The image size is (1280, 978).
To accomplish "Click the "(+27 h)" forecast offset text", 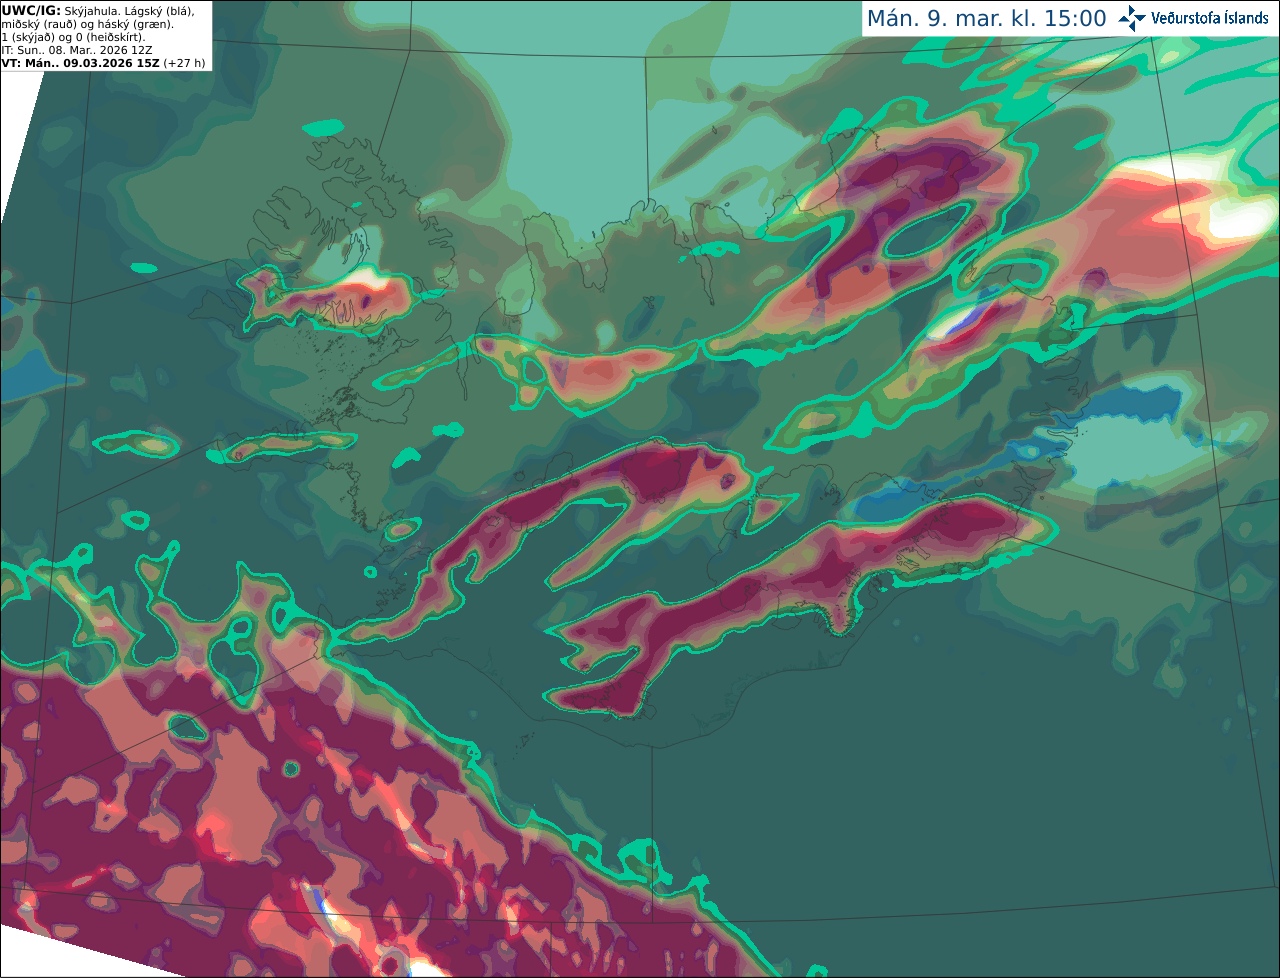I will [x=185, y=63].
